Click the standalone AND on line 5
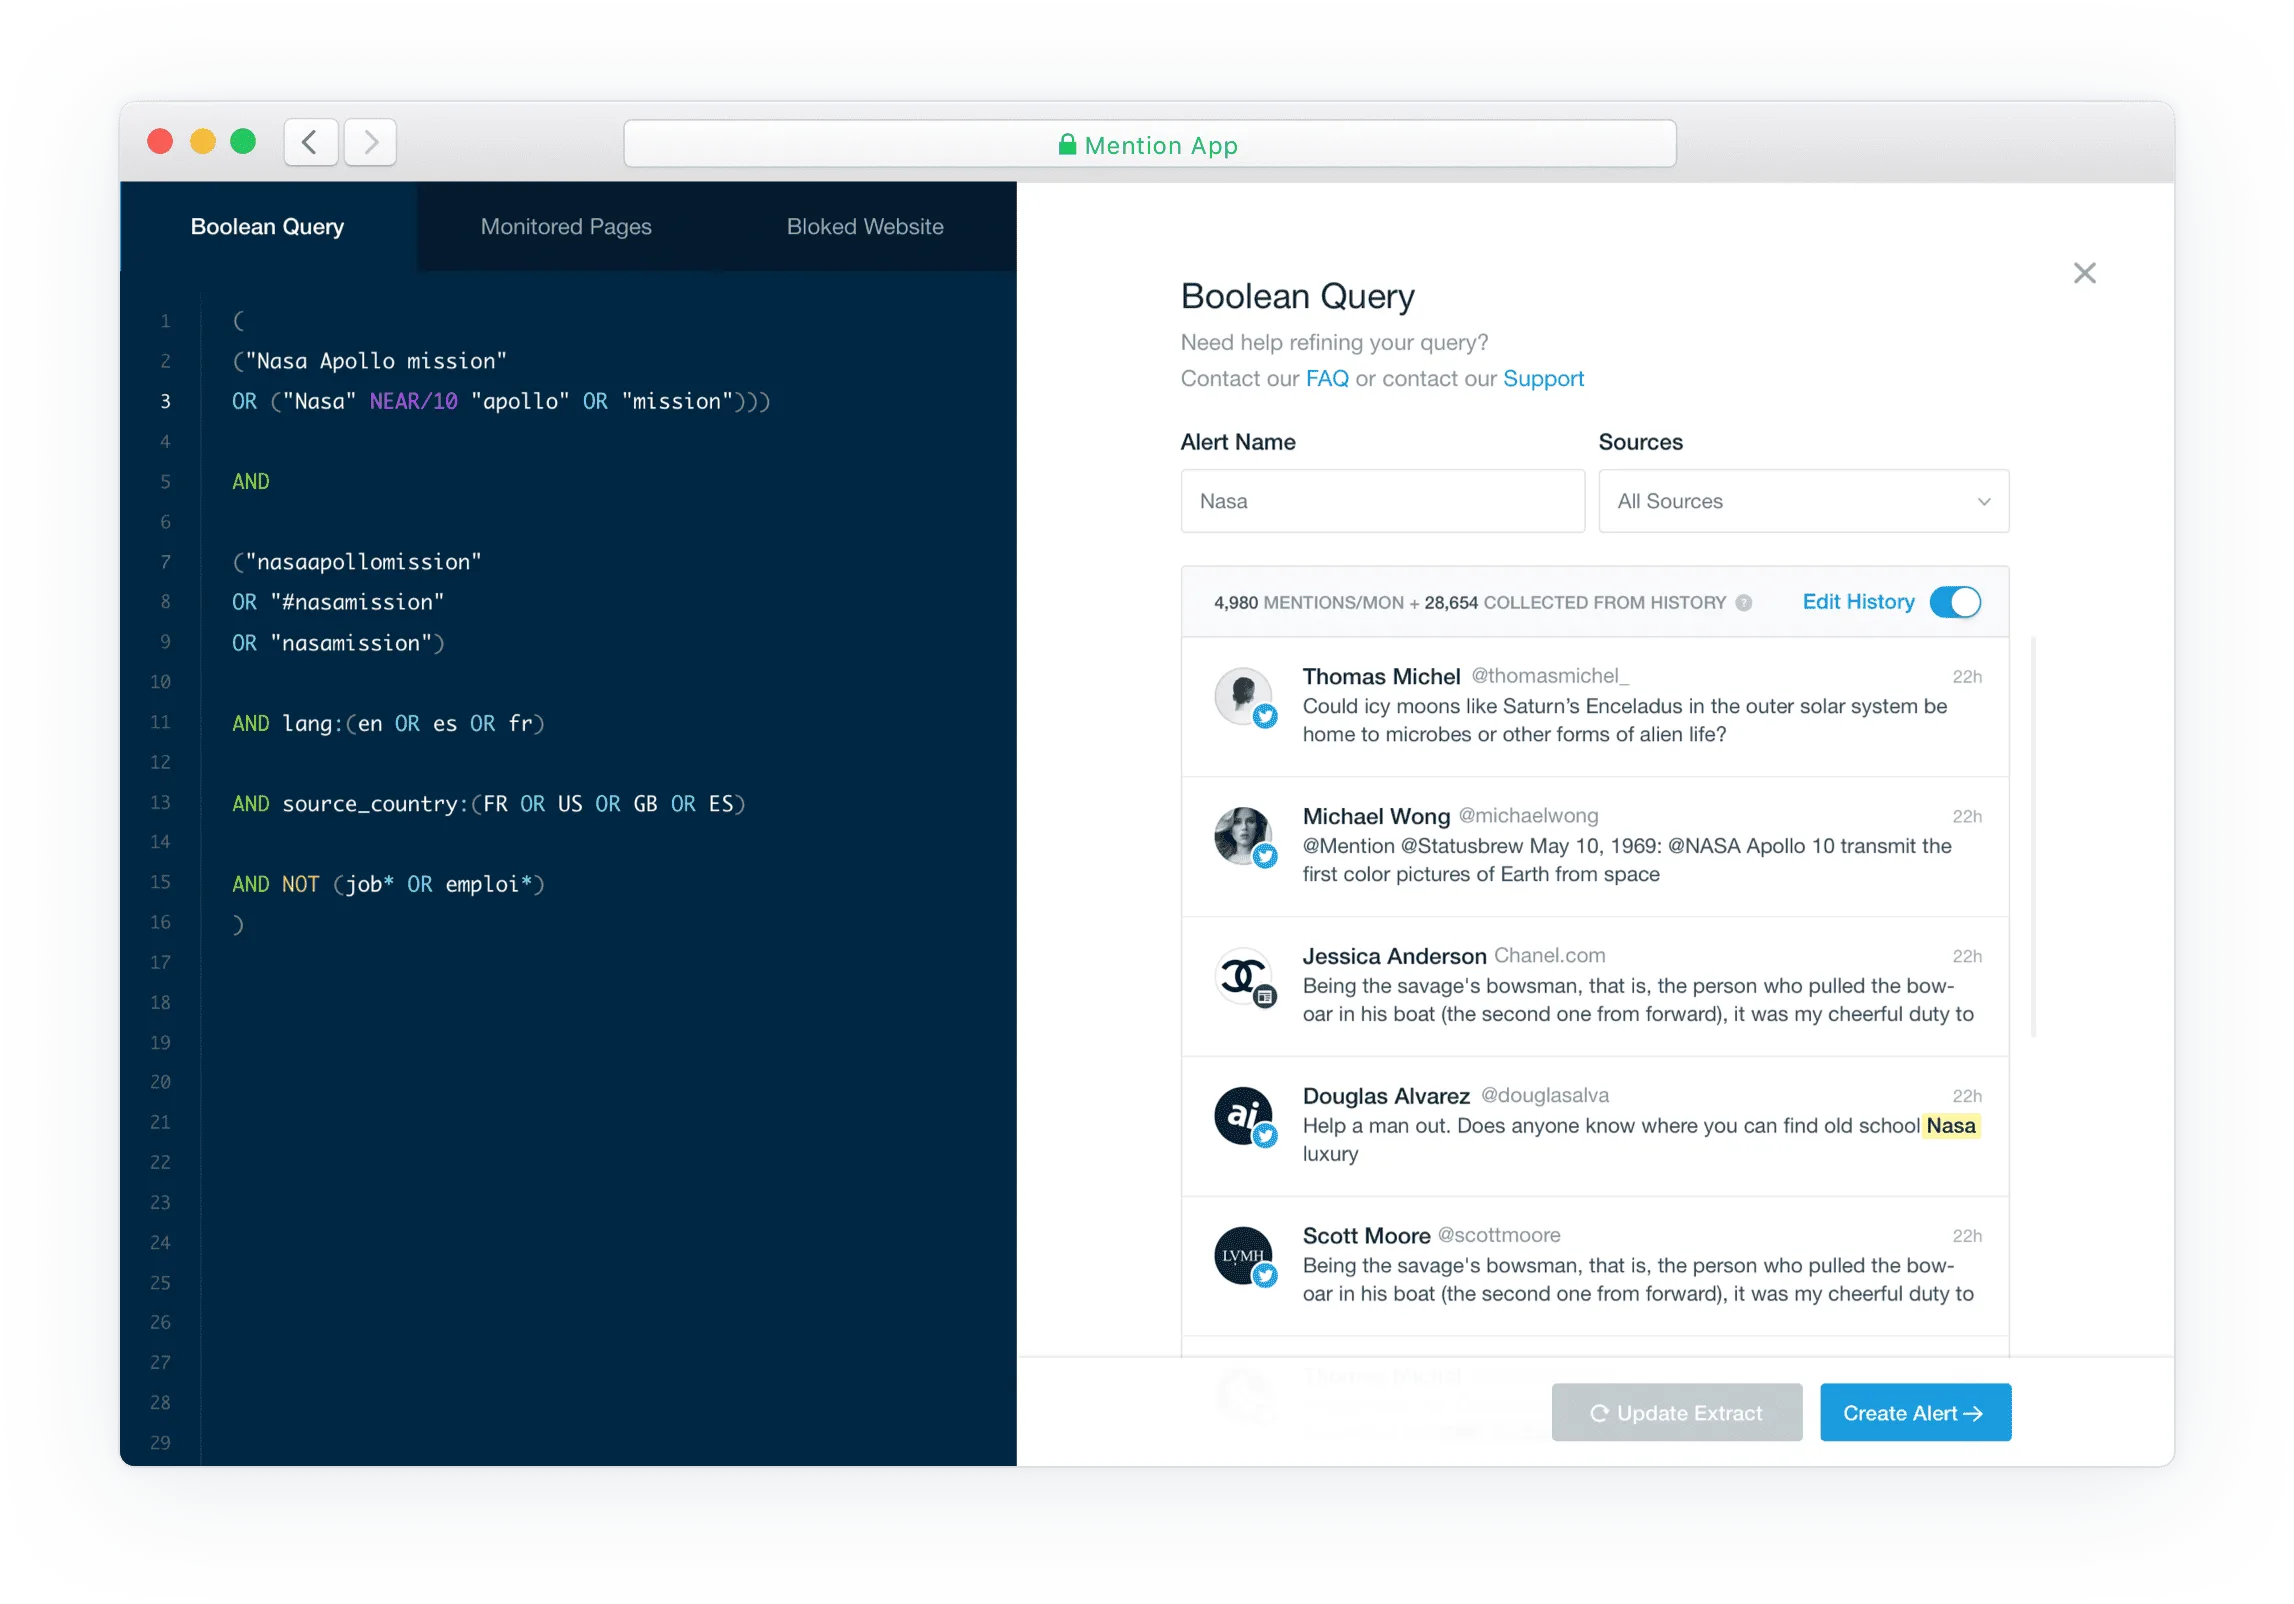2294x1604 pixels. coord(250,482)
